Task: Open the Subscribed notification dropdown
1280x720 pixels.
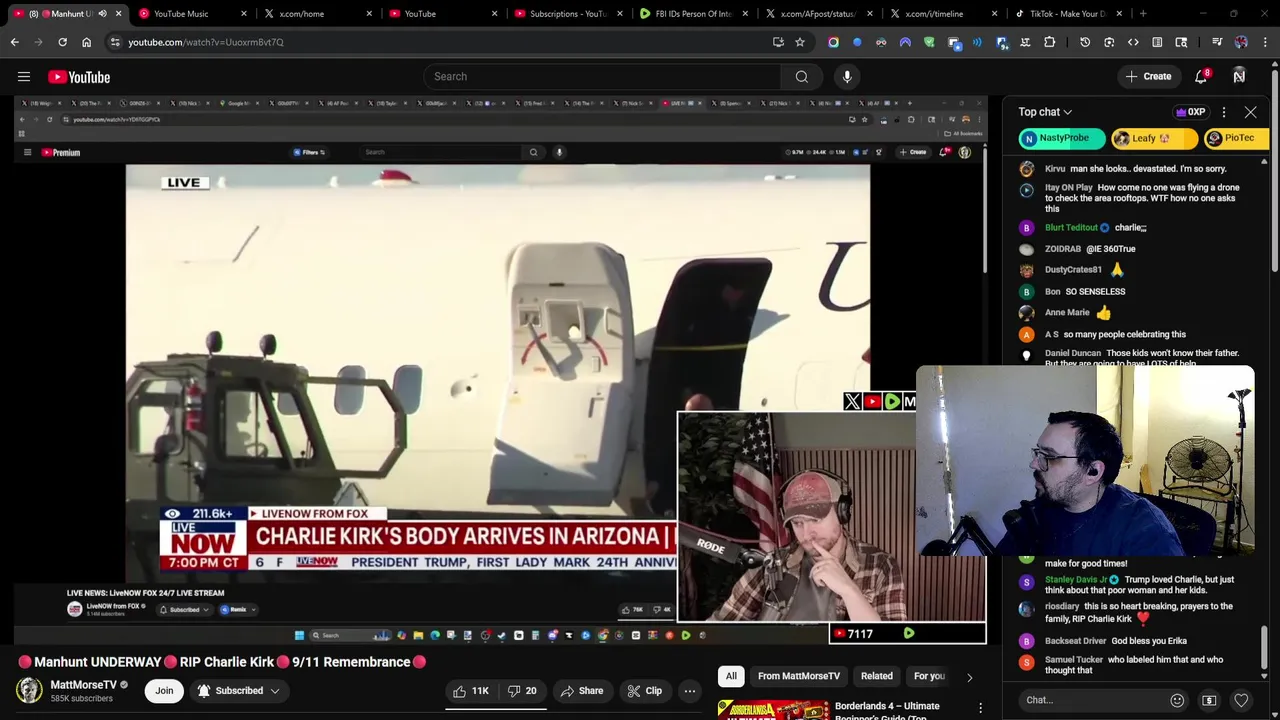Action: 238,691
